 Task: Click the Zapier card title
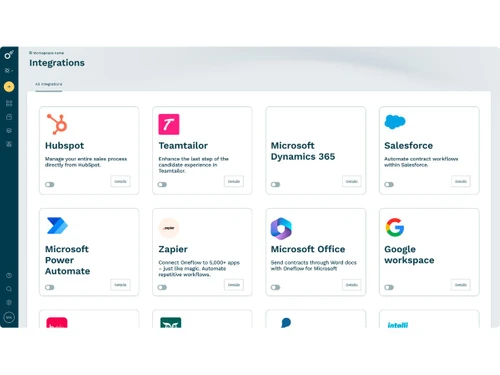tap(173, 249)
